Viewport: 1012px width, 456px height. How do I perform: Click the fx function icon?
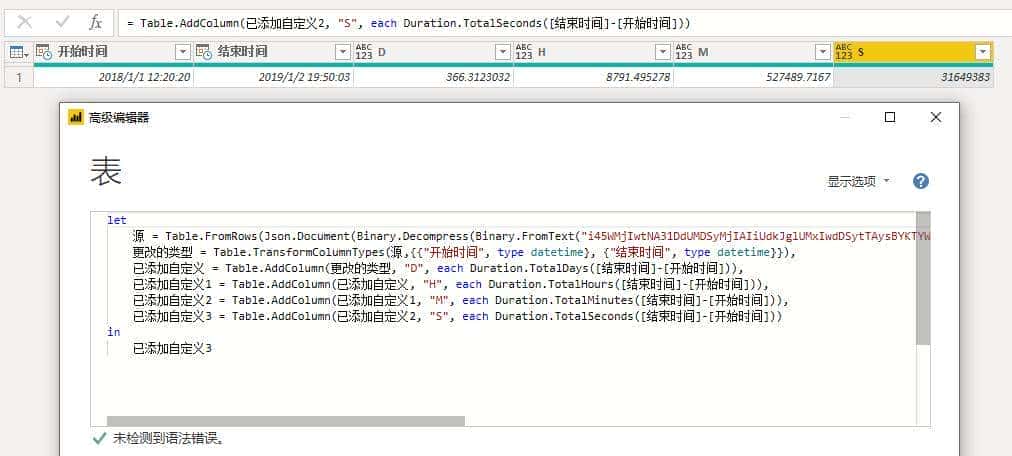point(96,23)
